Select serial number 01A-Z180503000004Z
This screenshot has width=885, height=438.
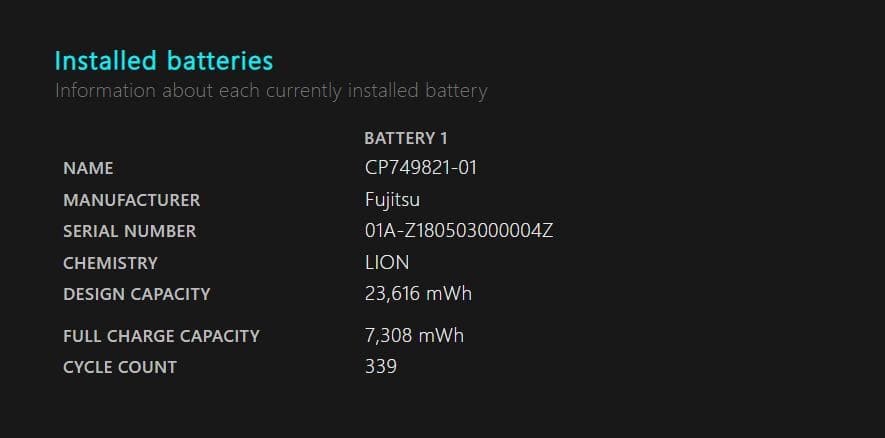459,231
